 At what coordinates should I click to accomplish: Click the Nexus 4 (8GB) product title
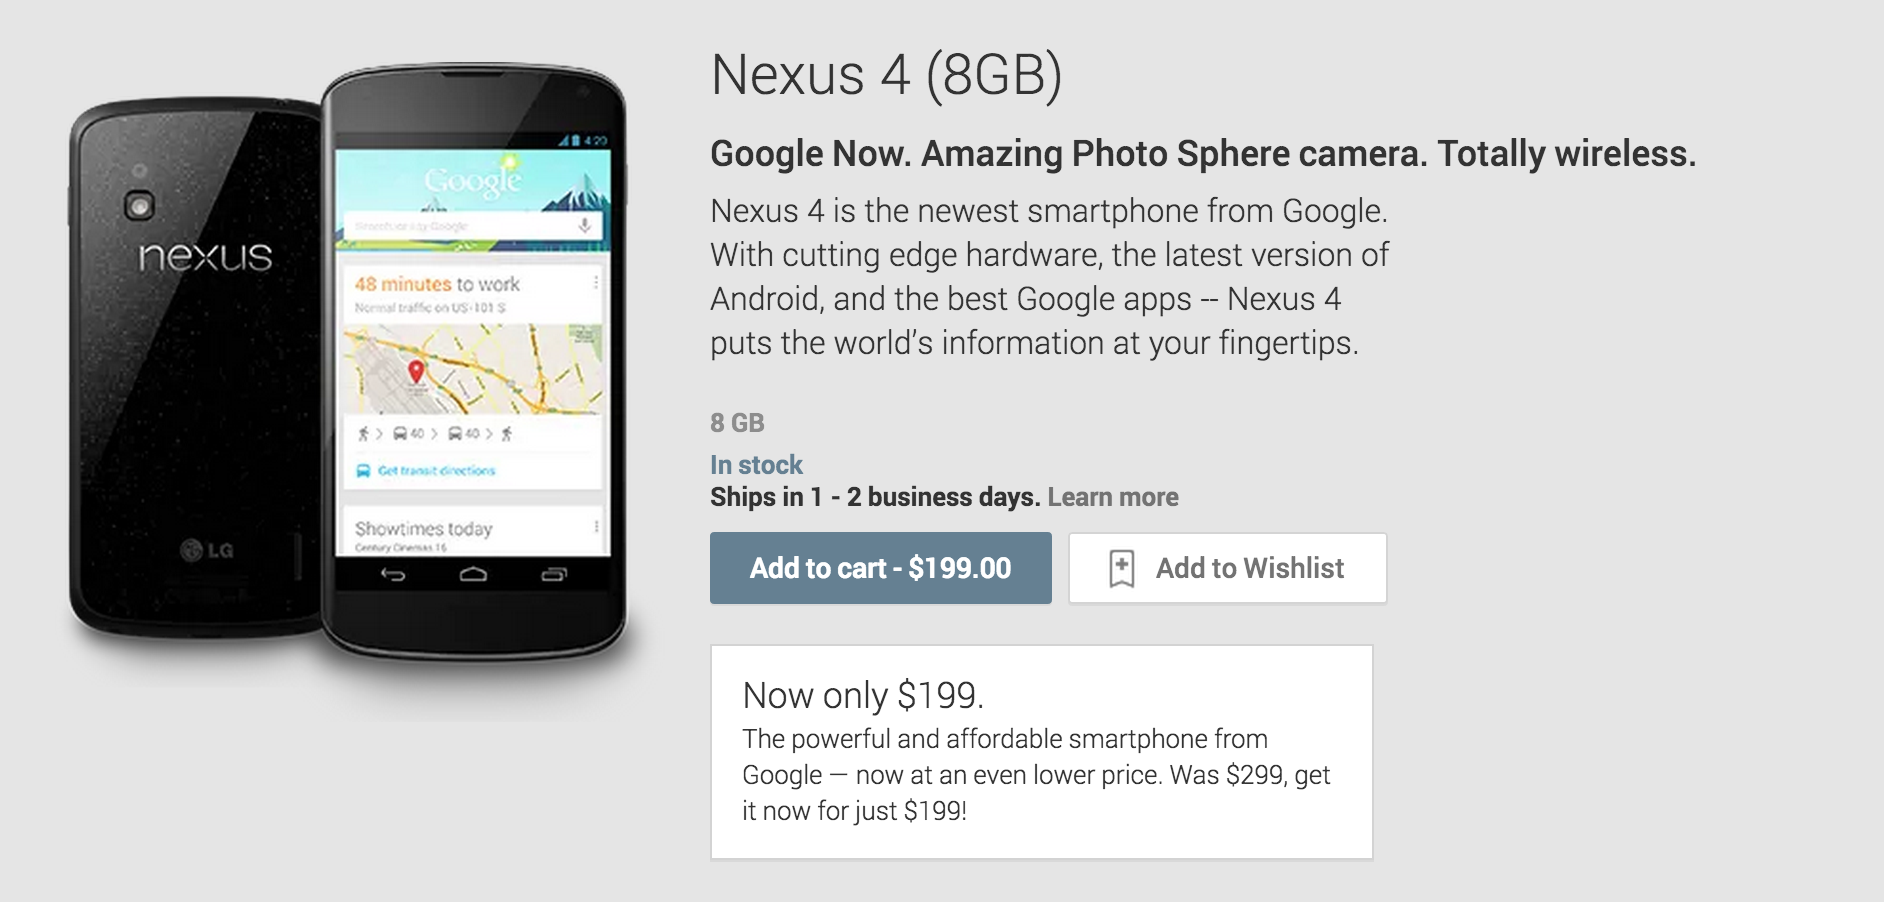[x=887, y=75]
